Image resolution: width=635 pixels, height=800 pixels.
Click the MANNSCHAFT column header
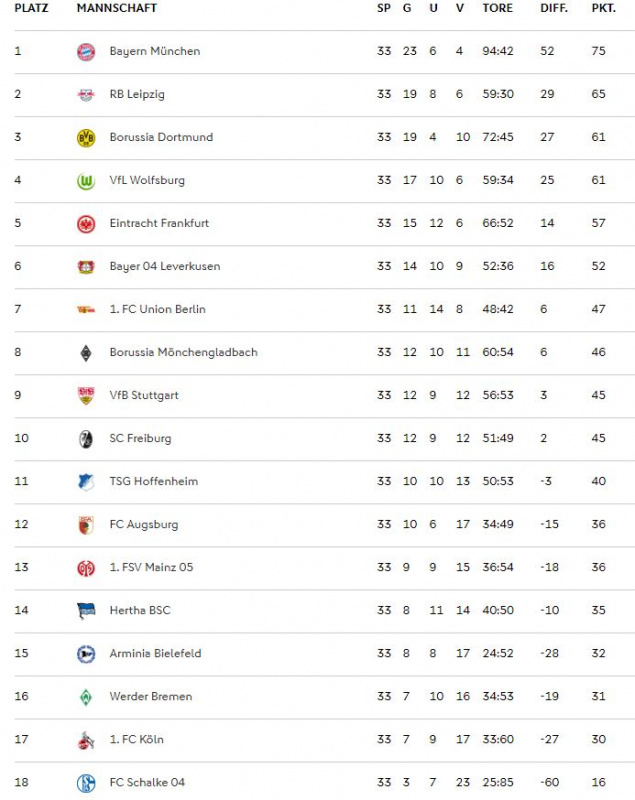tap(117, 8)
